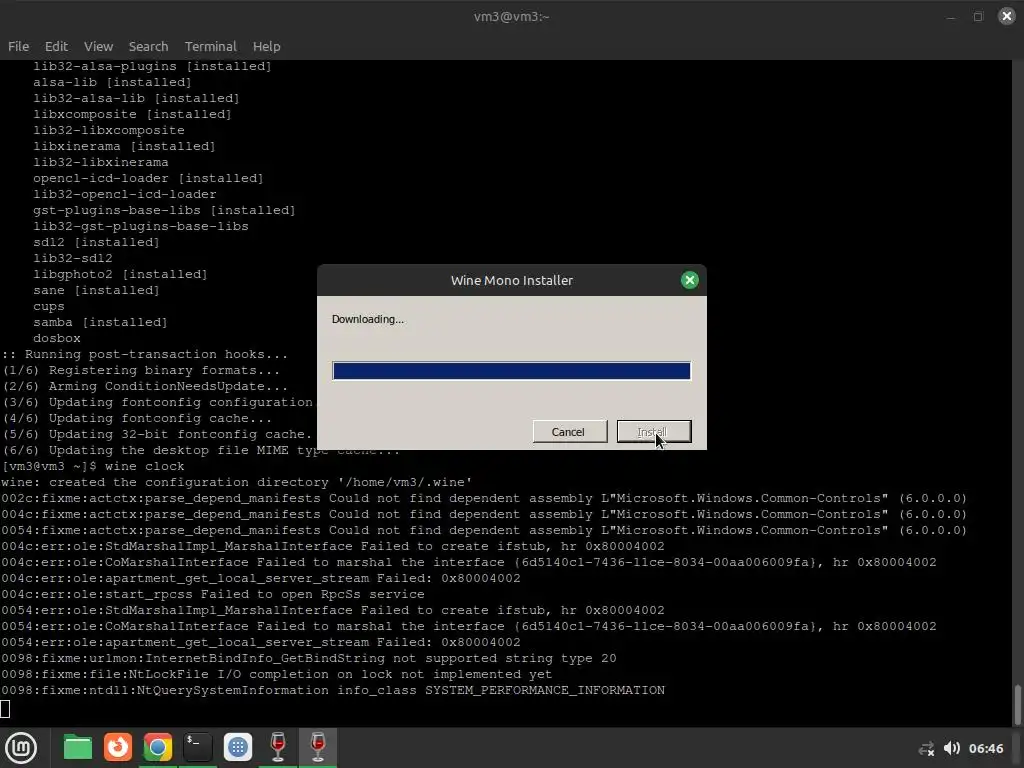Switch to the Terminal taskbar icon

(198, 747)
